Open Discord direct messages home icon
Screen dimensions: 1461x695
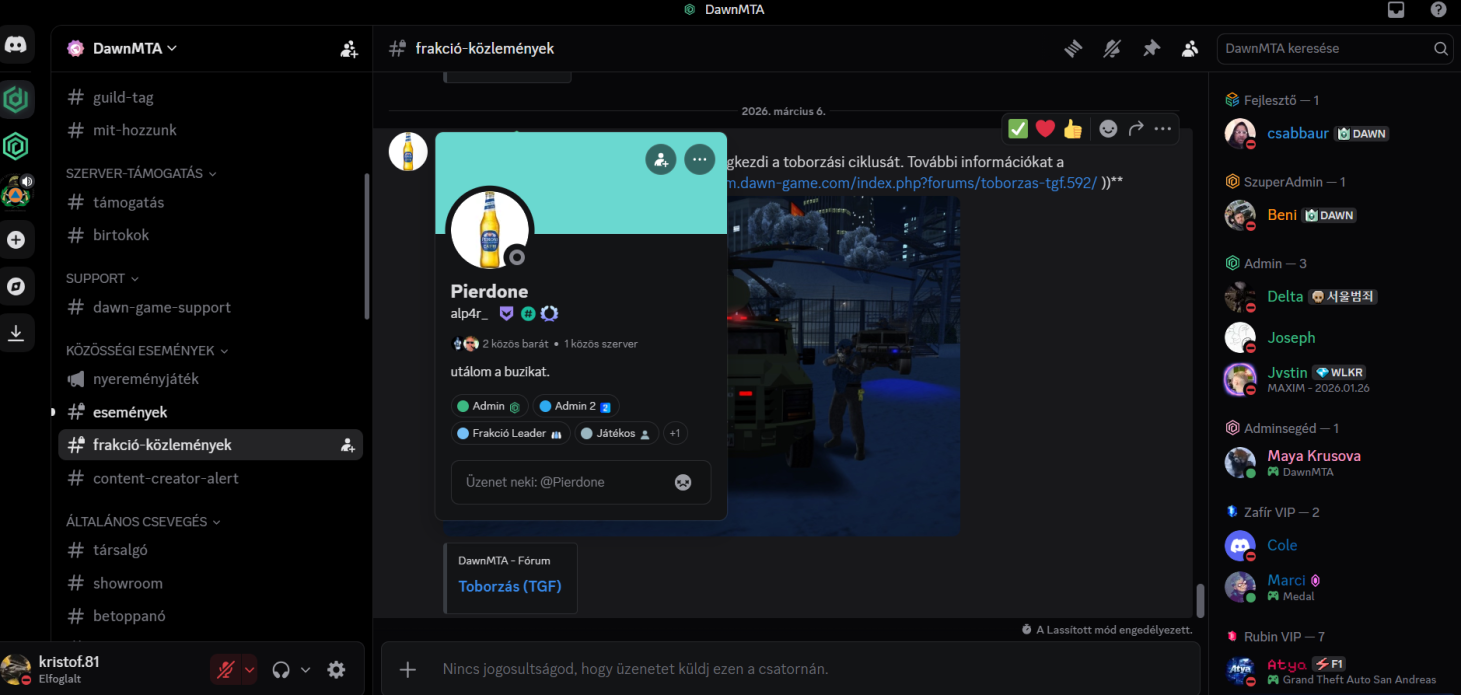pyautogui.click(x=17, y=46)
